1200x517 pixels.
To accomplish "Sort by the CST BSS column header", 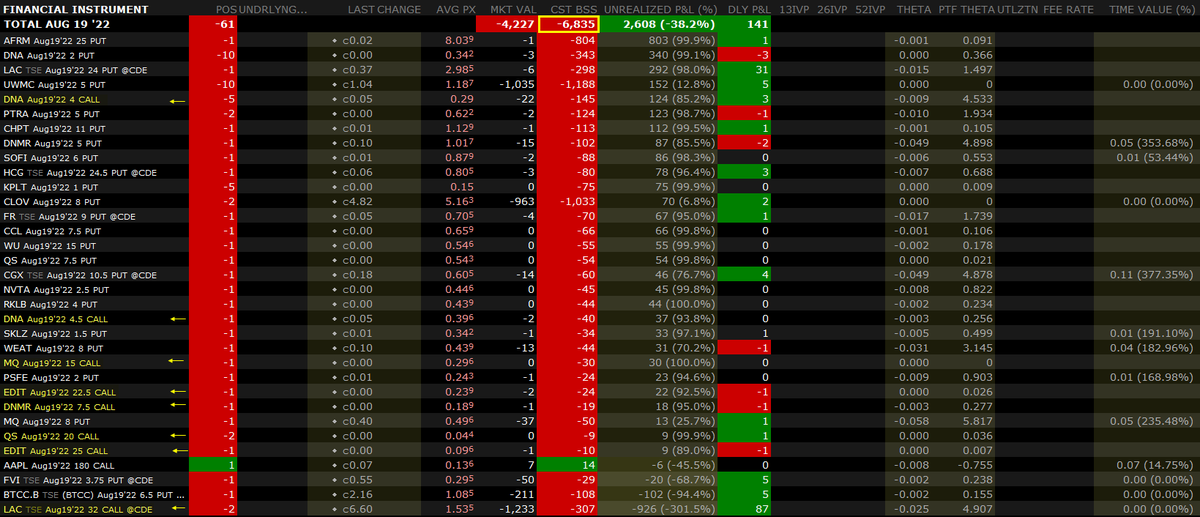I will (x=576, y=9).
